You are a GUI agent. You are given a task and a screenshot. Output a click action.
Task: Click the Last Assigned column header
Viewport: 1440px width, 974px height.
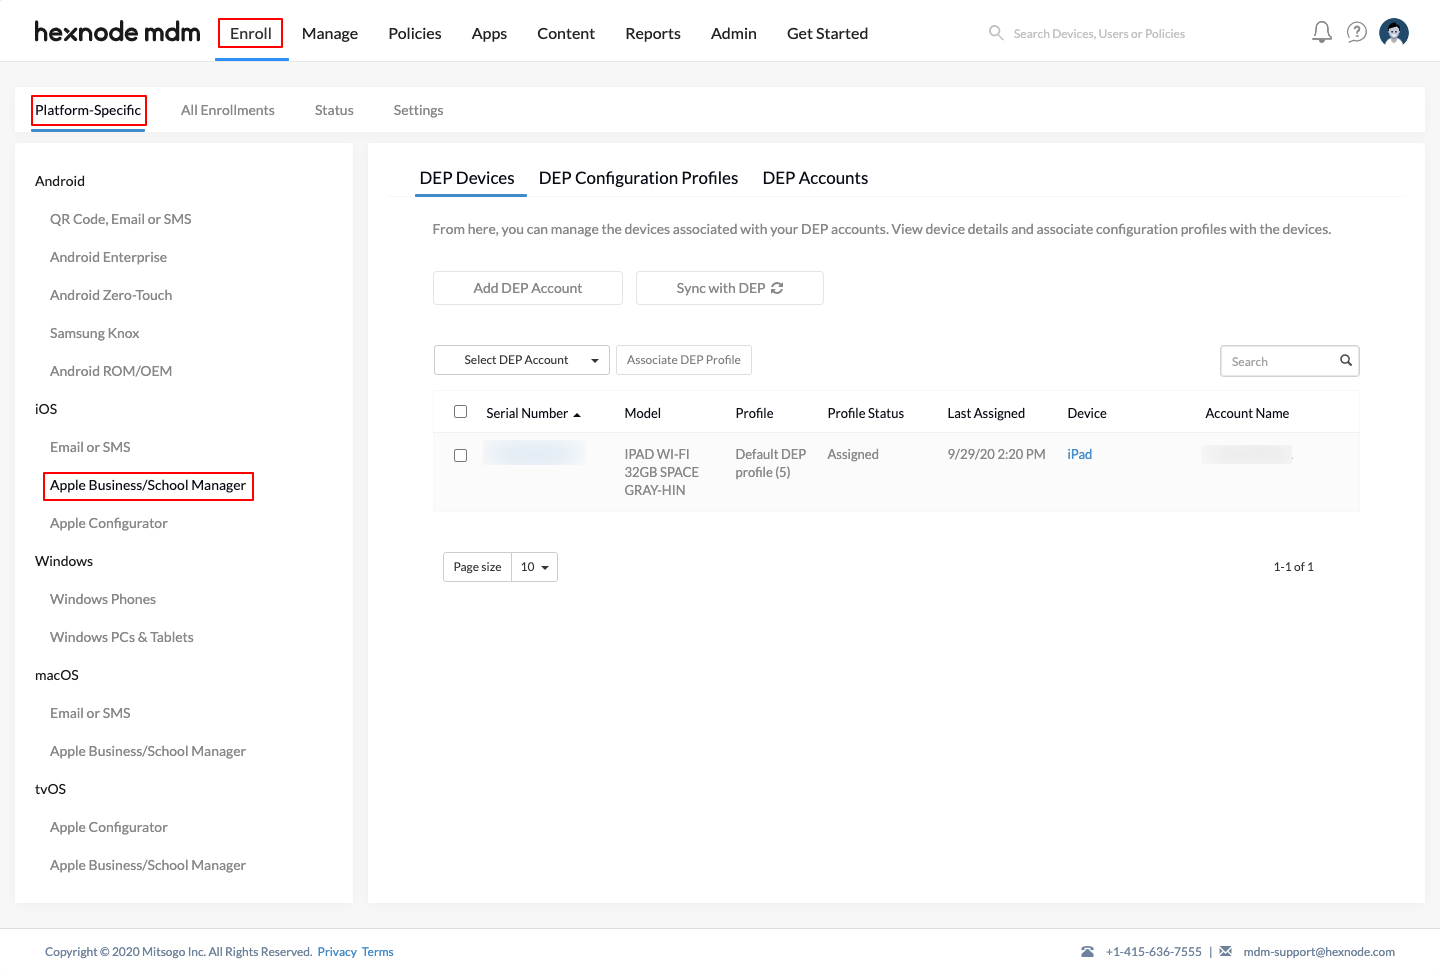(986, 413)
